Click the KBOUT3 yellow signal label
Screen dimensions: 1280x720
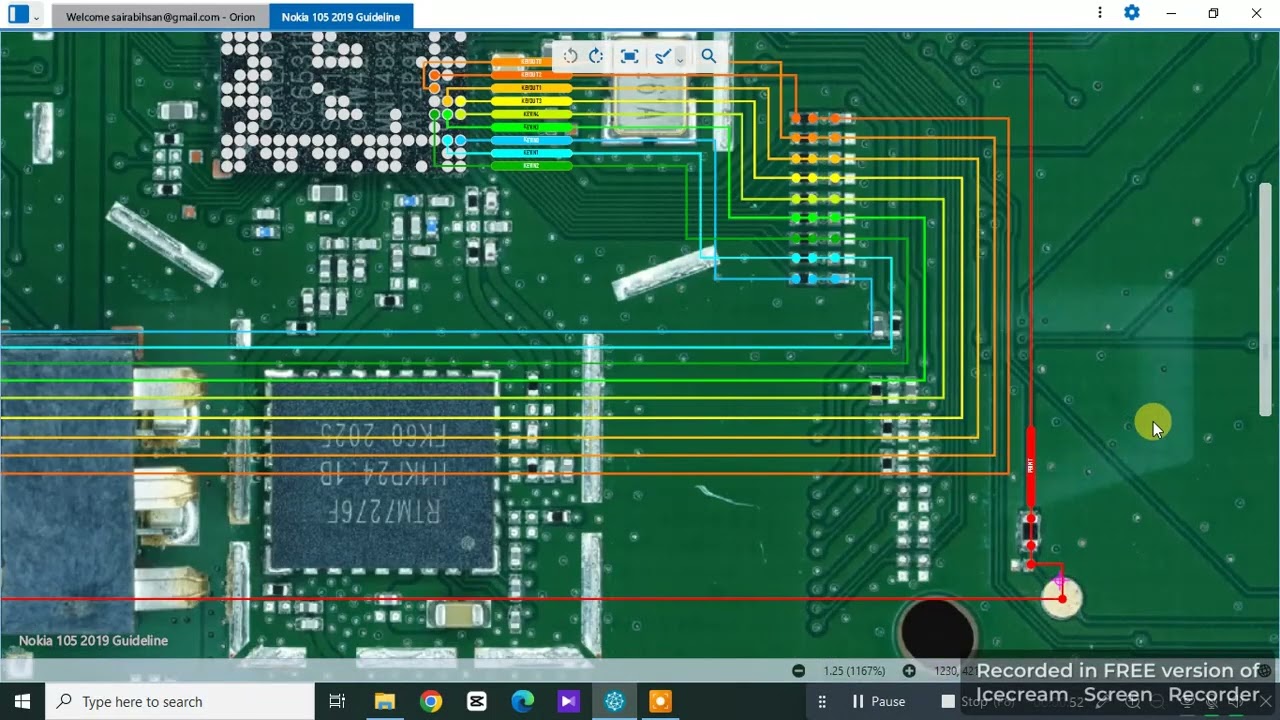(532, 101)
